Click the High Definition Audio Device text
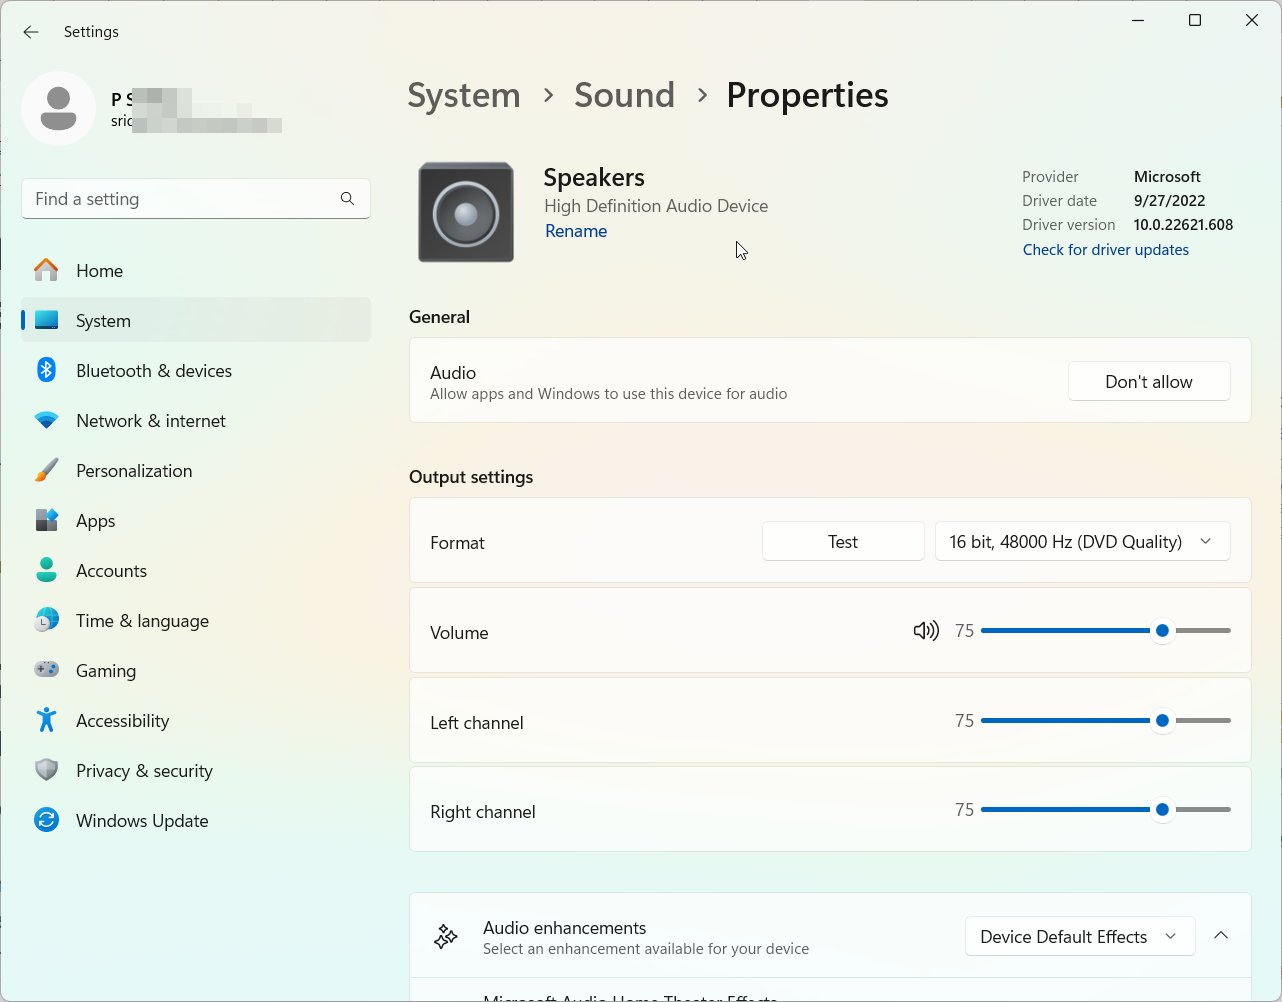Image resolution: width=1282 pixels, height=1002 pixels. pyautogui.click(x=656, y=206)
